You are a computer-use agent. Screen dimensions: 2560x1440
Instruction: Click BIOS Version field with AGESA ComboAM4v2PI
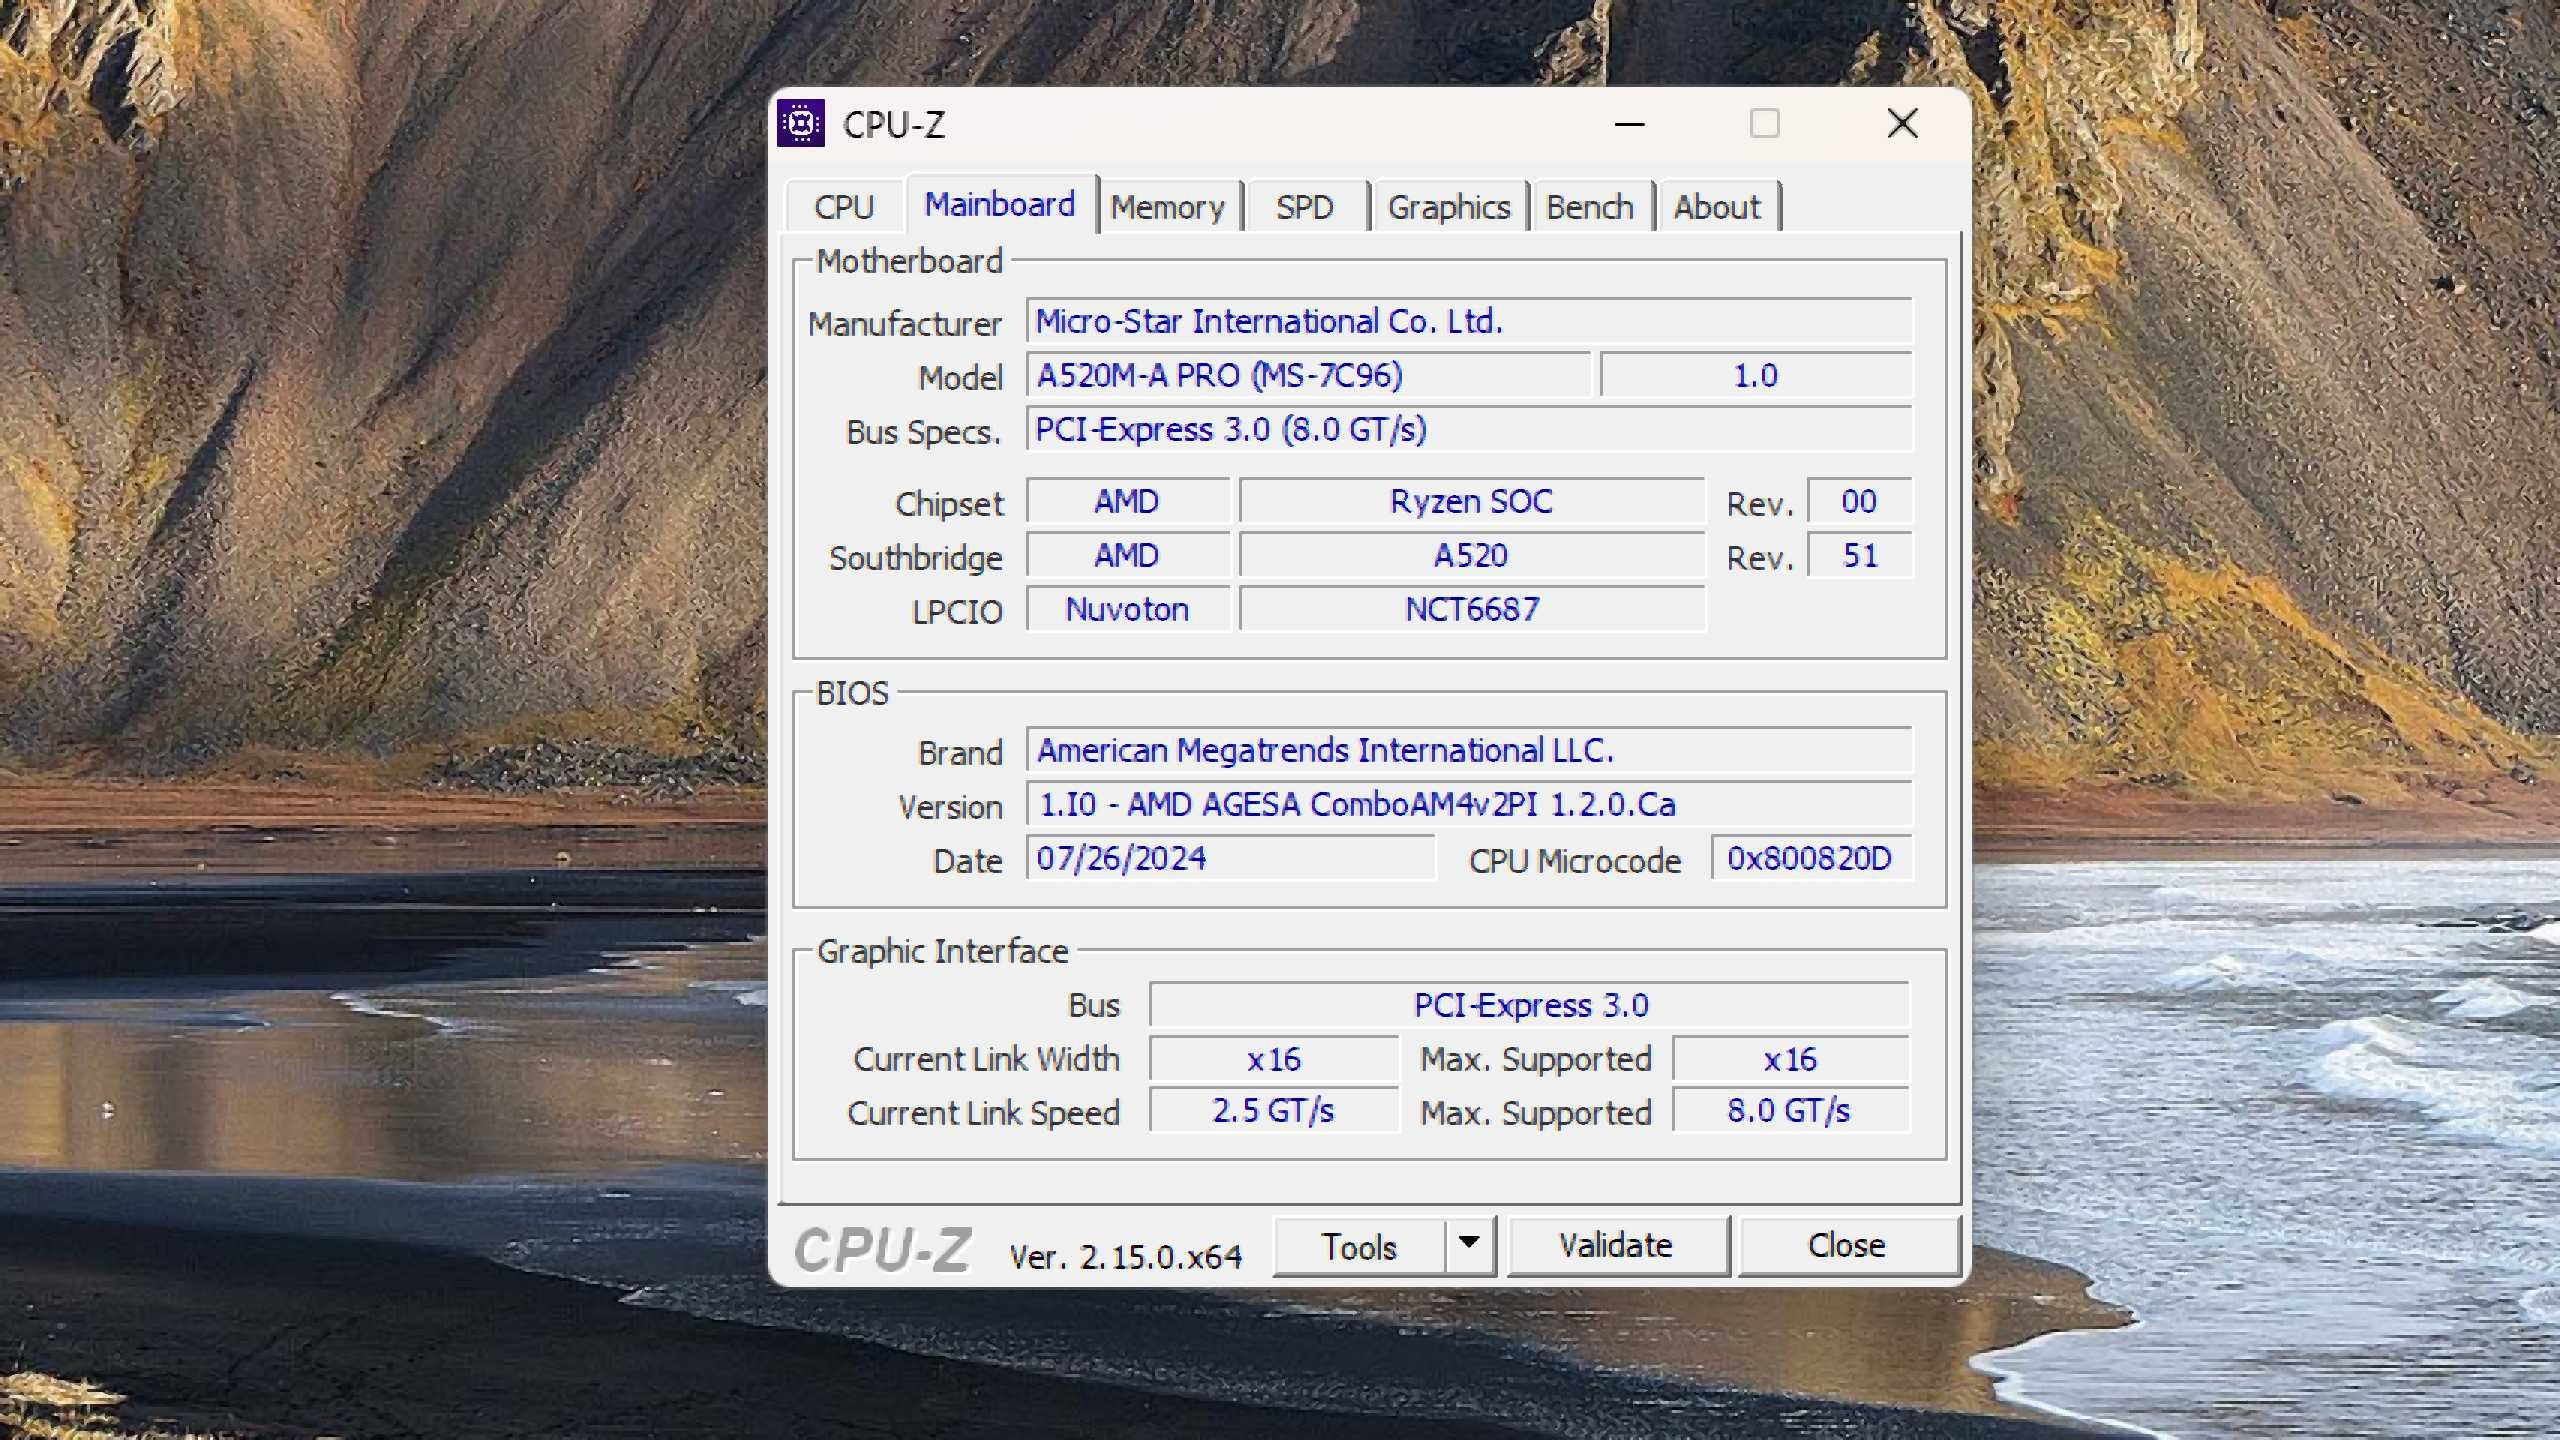click(x=1469, y=804)
